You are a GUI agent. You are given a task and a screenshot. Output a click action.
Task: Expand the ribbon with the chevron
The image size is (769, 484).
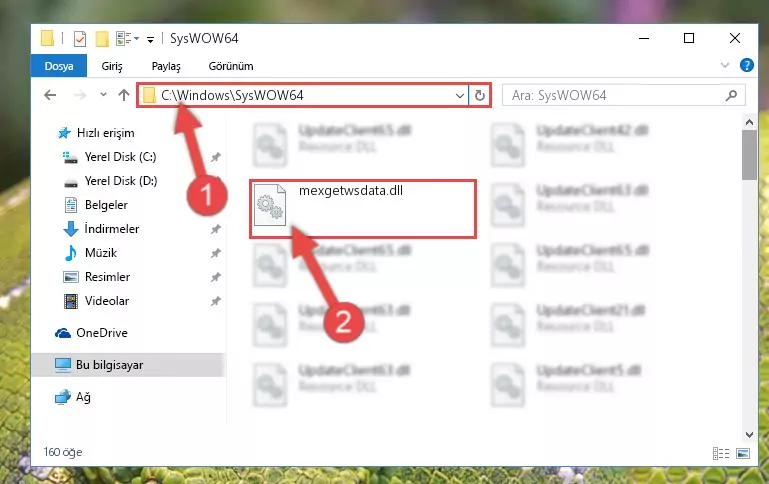click(724, 65)
